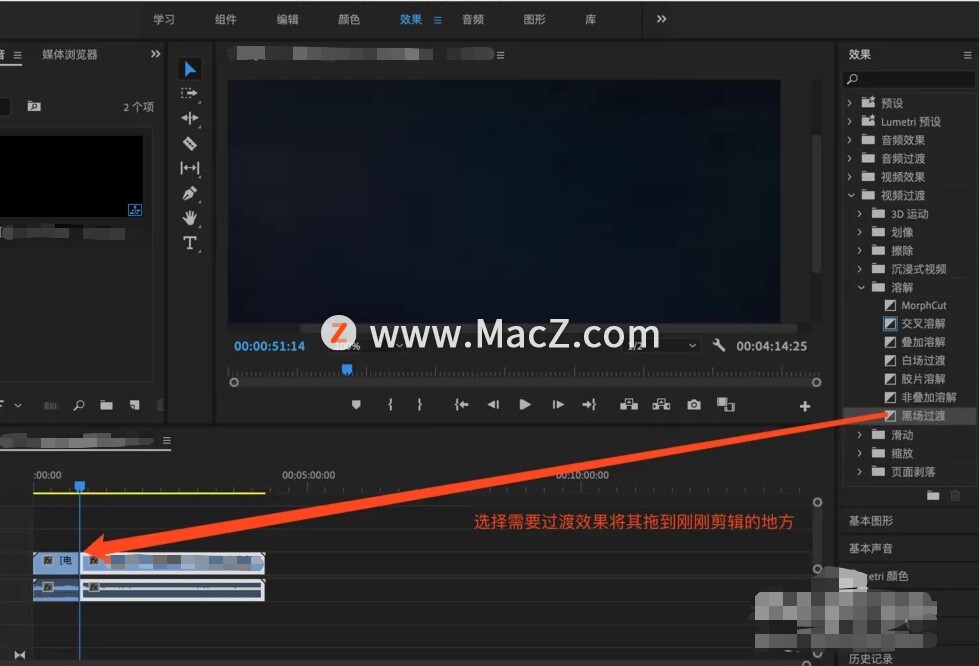Image resolution: width=979 pixels, height=666 pixels.
Task: Select the Ripple Edit tool
Action: coord(190,118)
